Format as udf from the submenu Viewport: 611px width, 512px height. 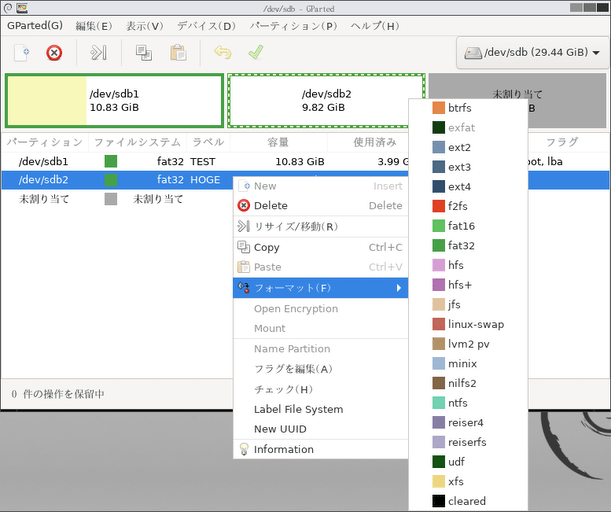click(x=468, y=462)
